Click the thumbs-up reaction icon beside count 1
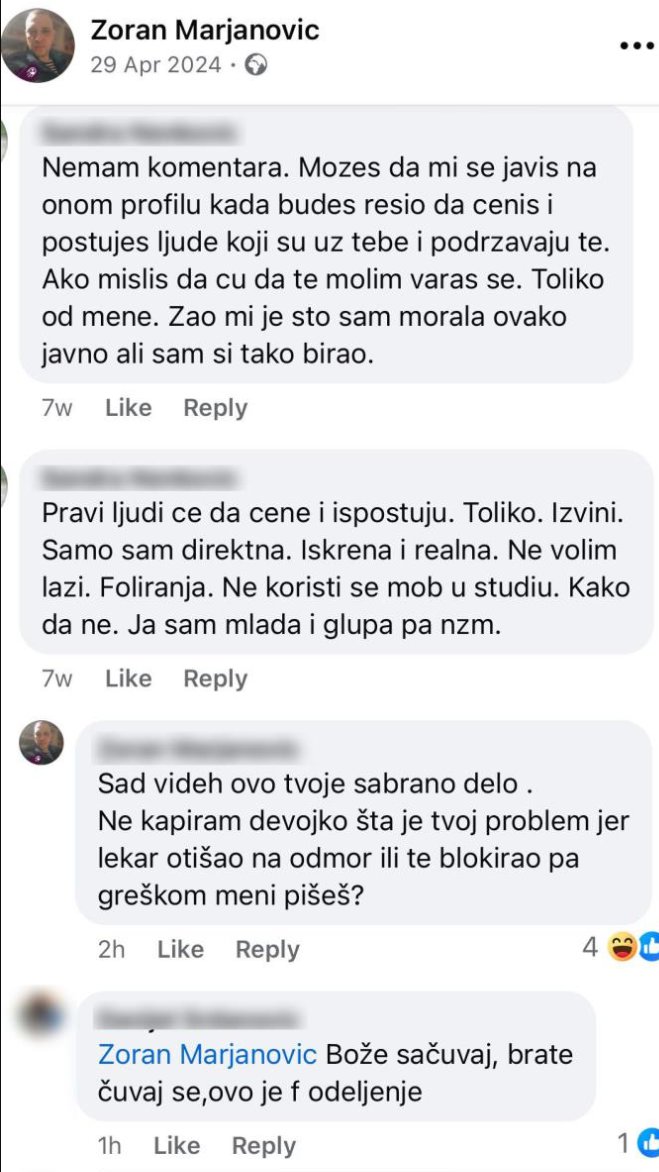Screen dimensions: 659x1172 [x=650, y=1143]
